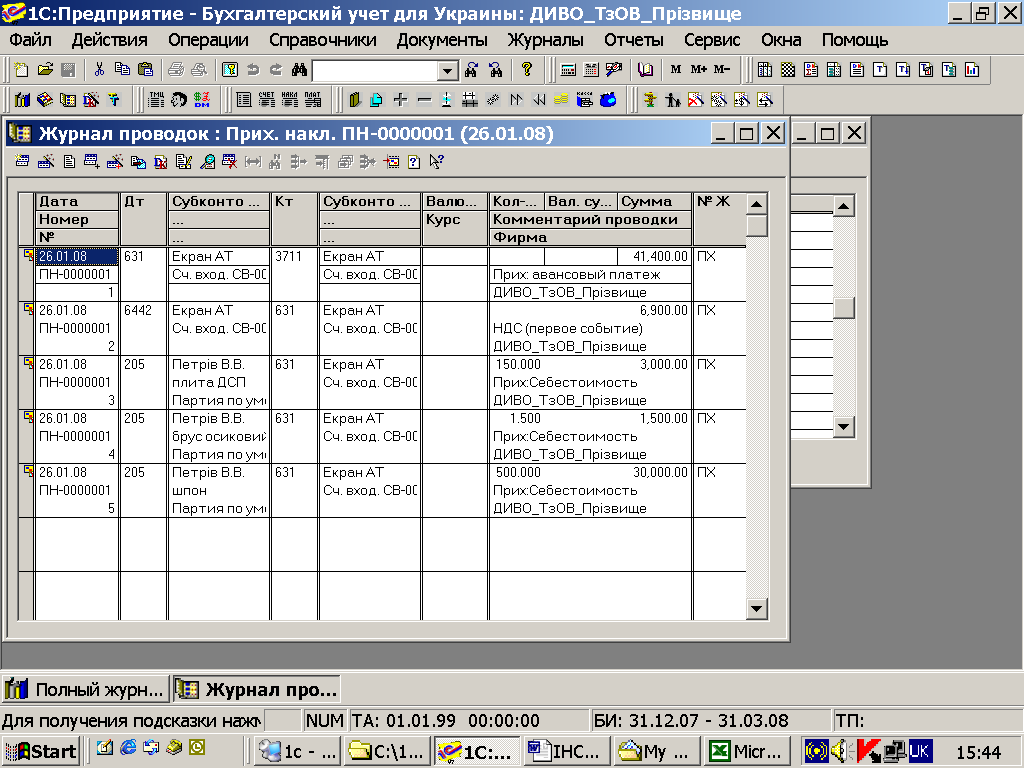Open the adult-and-child figures icon

coord(673,99)
